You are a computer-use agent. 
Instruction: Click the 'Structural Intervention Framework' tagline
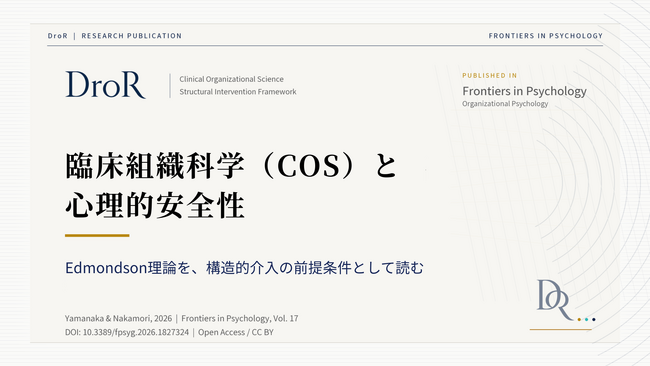[238, 92]
